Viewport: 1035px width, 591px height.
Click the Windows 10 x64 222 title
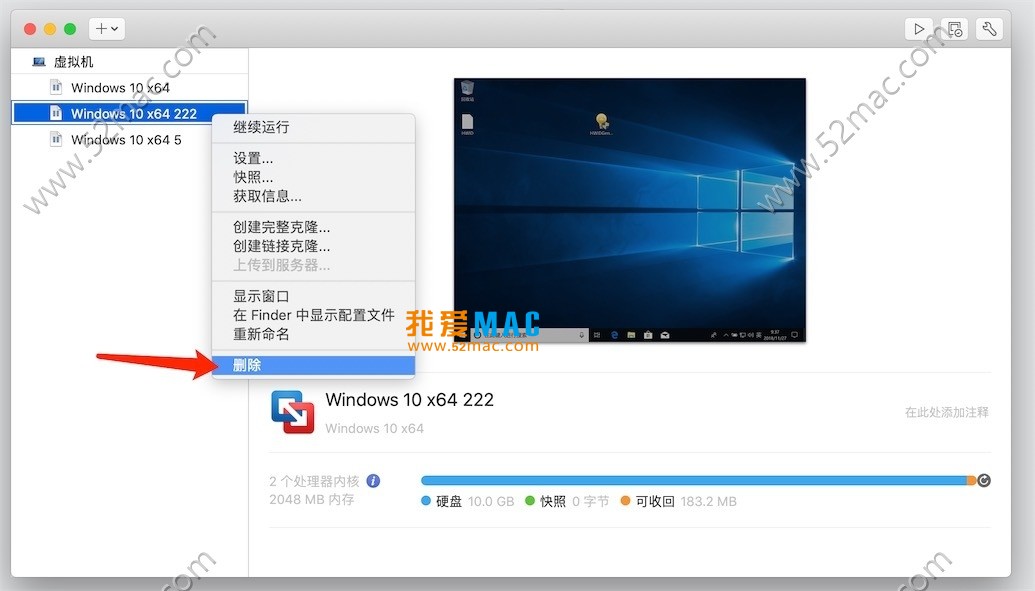click(x=409, y=400)
